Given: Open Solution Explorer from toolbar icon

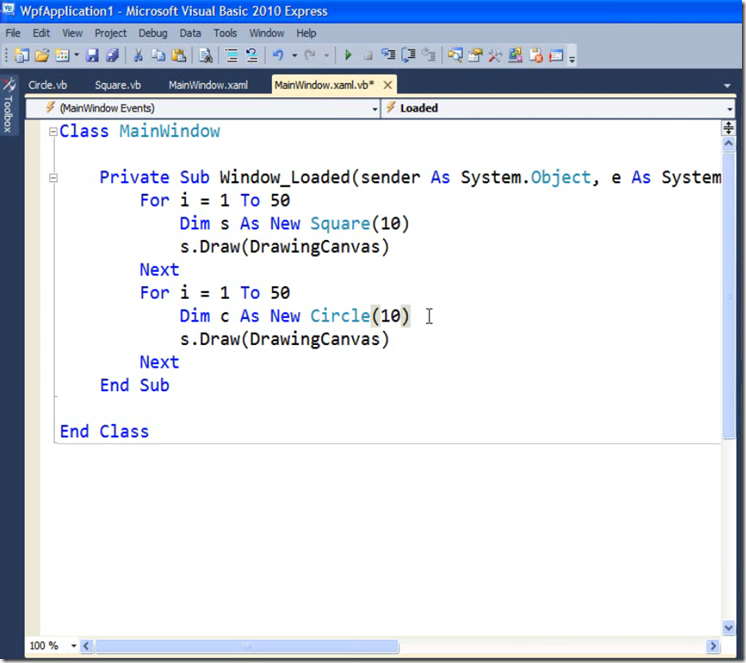Looking at the screenshot, I should point(455,56).
